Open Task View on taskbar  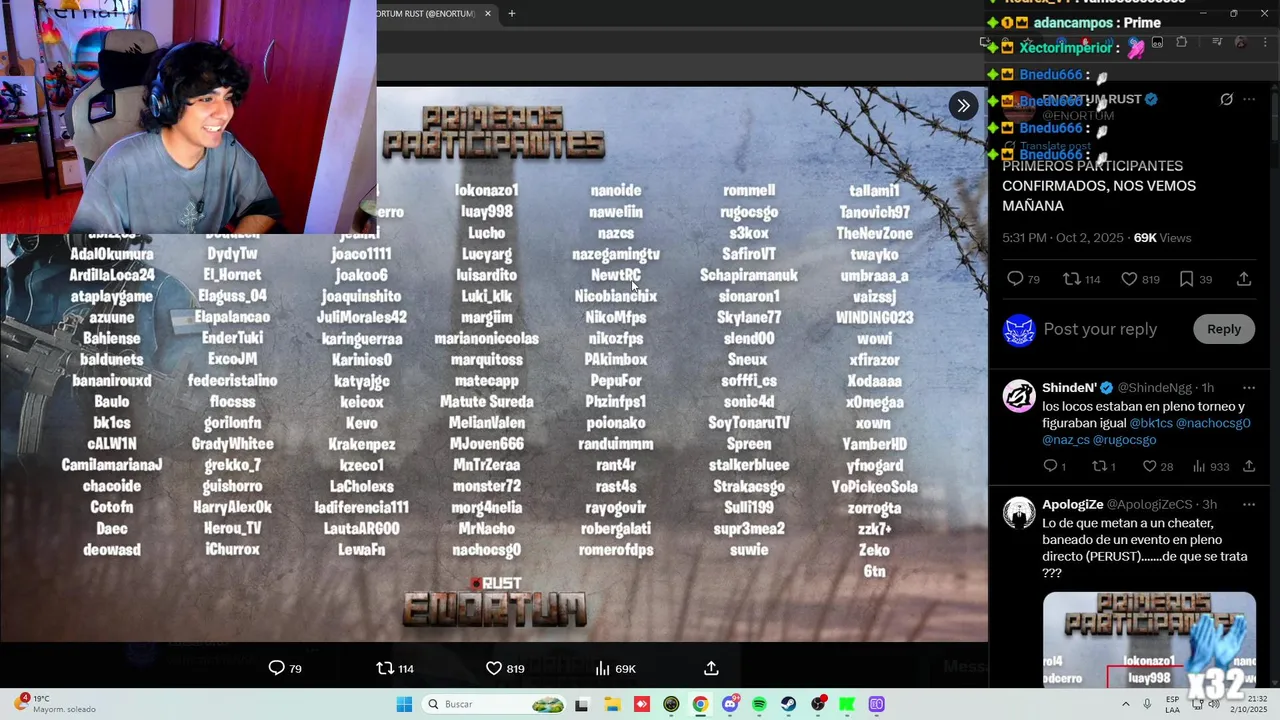[x=582, y=704]
